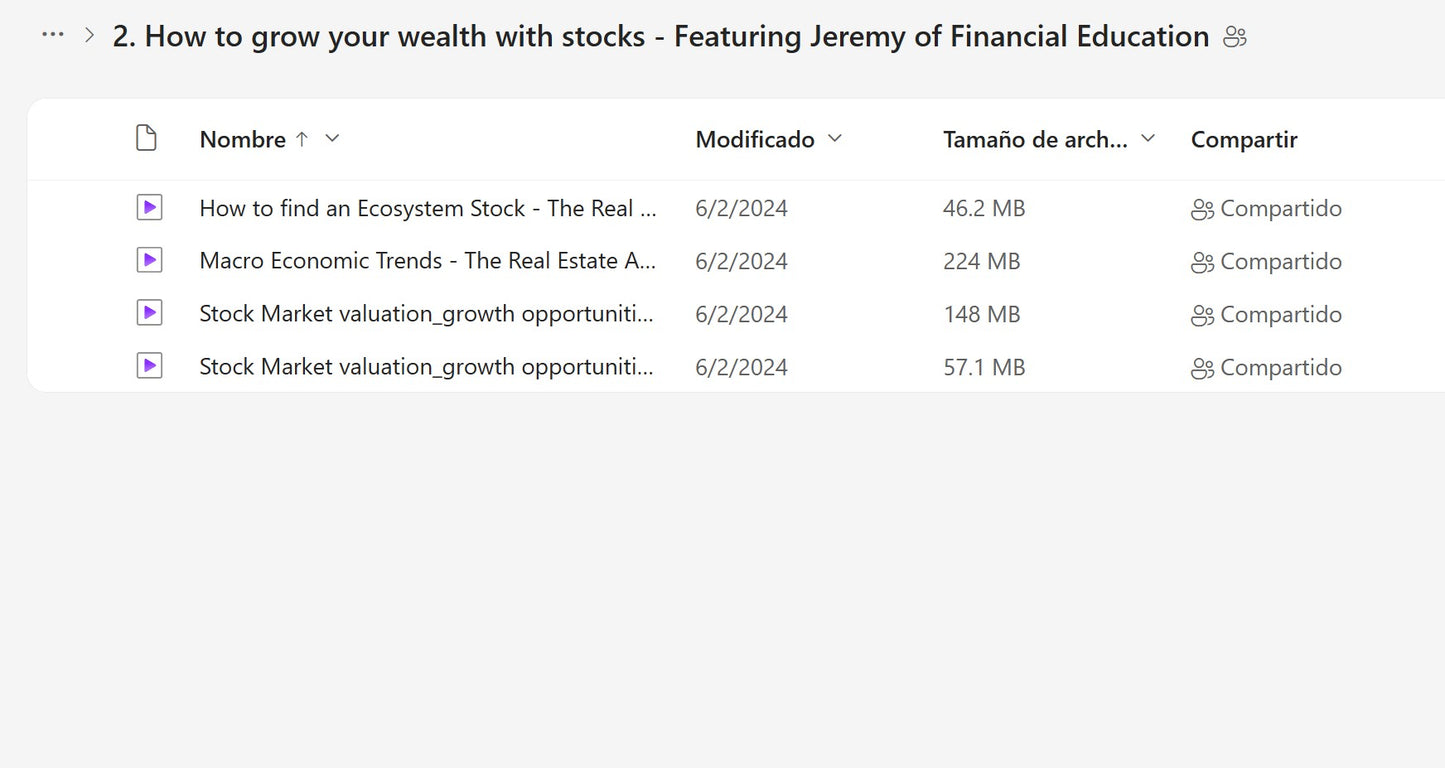The image size is (1445, 768).
Task: Open the 57.1 MB Stock Market valuation video
Action: [x=427, y=367]
